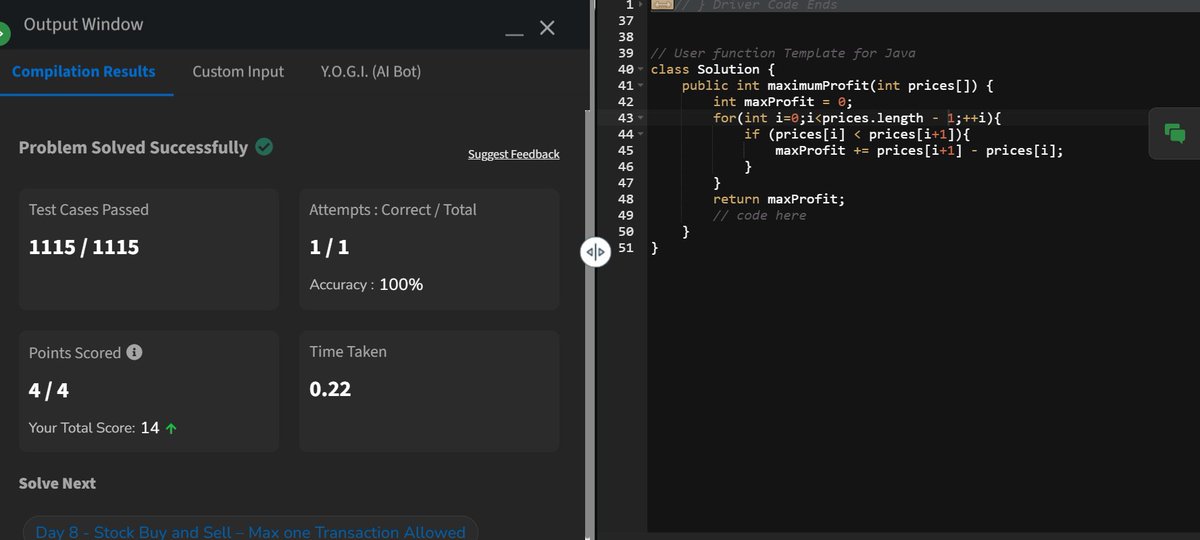Collapse the class Solution fold at line 40
Image resolution: width=1200 pixels, height=540 pixels.
642,70
